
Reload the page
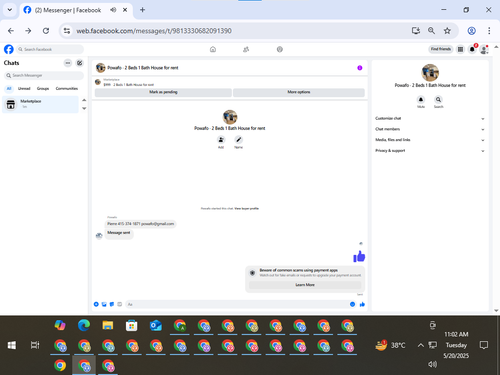[x=46, y=31]
